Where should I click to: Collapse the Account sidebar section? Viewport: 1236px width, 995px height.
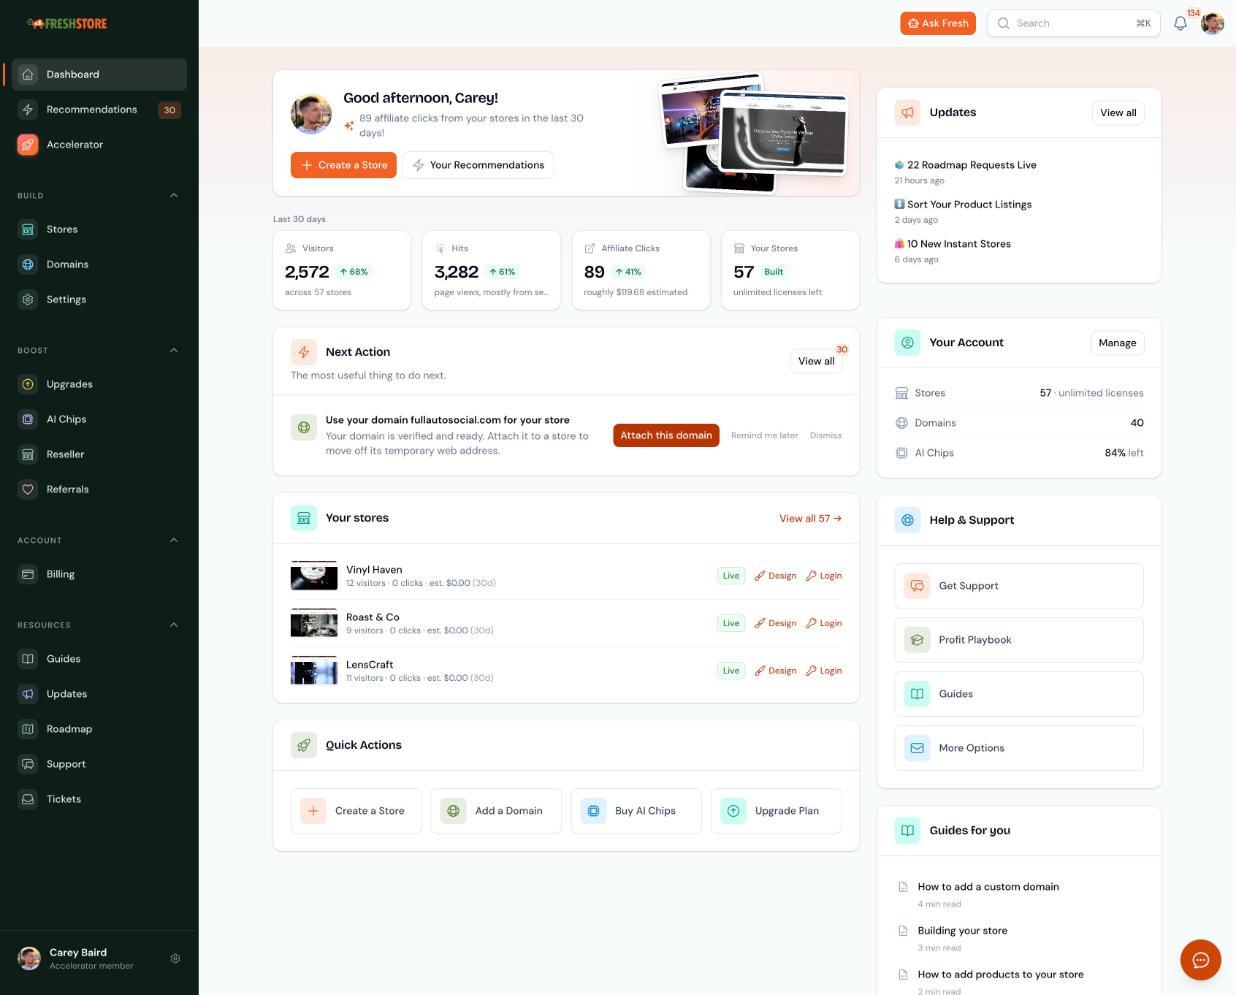point(173,540)
